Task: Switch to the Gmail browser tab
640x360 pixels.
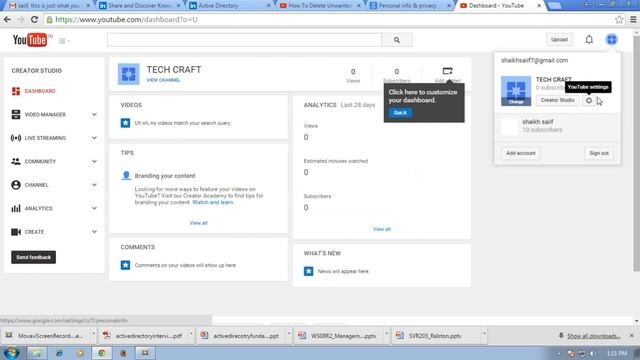Action: click(x=48, y=6)
